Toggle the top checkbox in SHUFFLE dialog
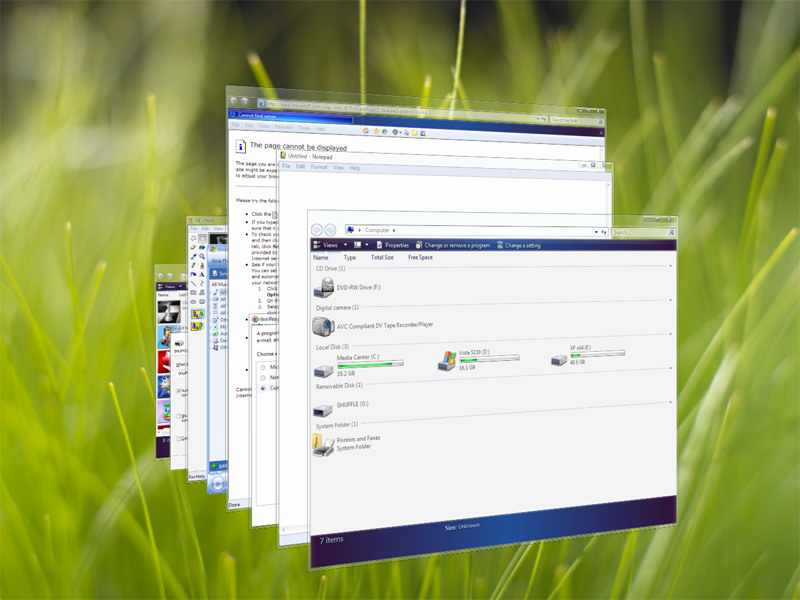Screen dimensions: 800x600 click(178, 391)
